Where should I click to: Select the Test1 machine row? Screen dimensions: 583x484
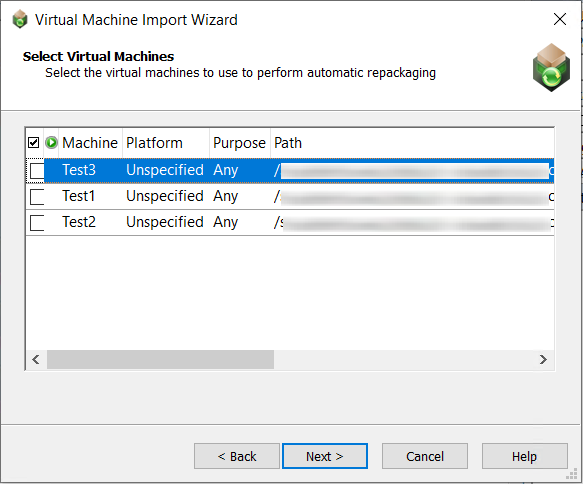pos(290,196)
